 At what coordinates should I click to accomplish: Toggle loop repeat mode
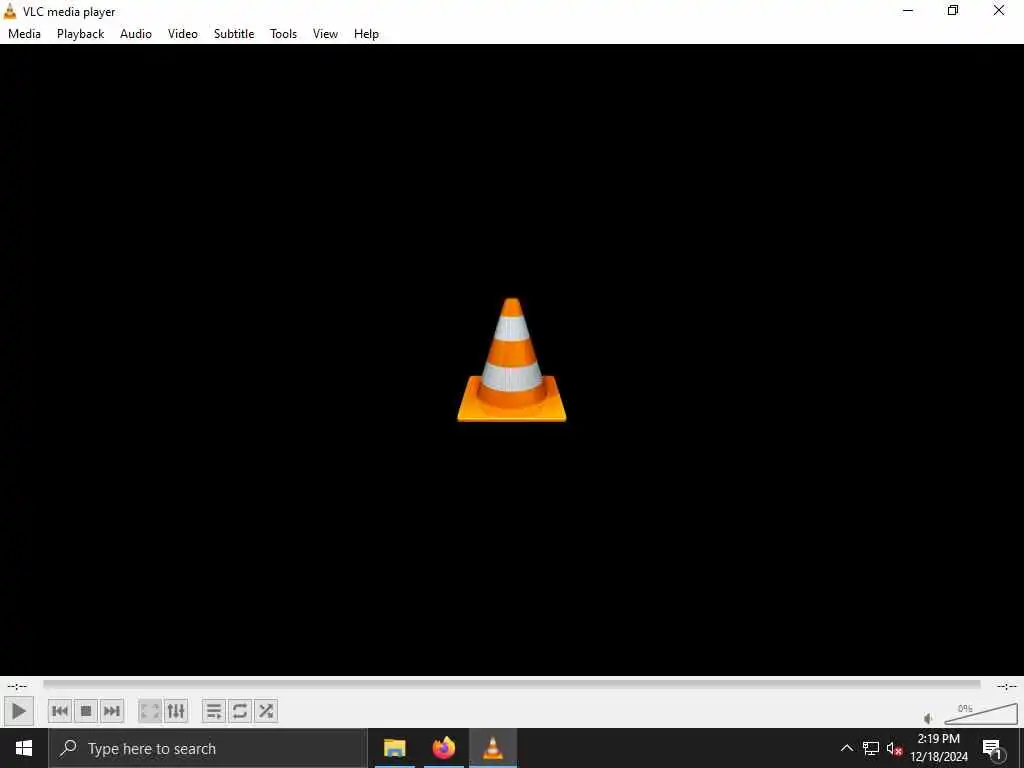[x=240, y=711]
